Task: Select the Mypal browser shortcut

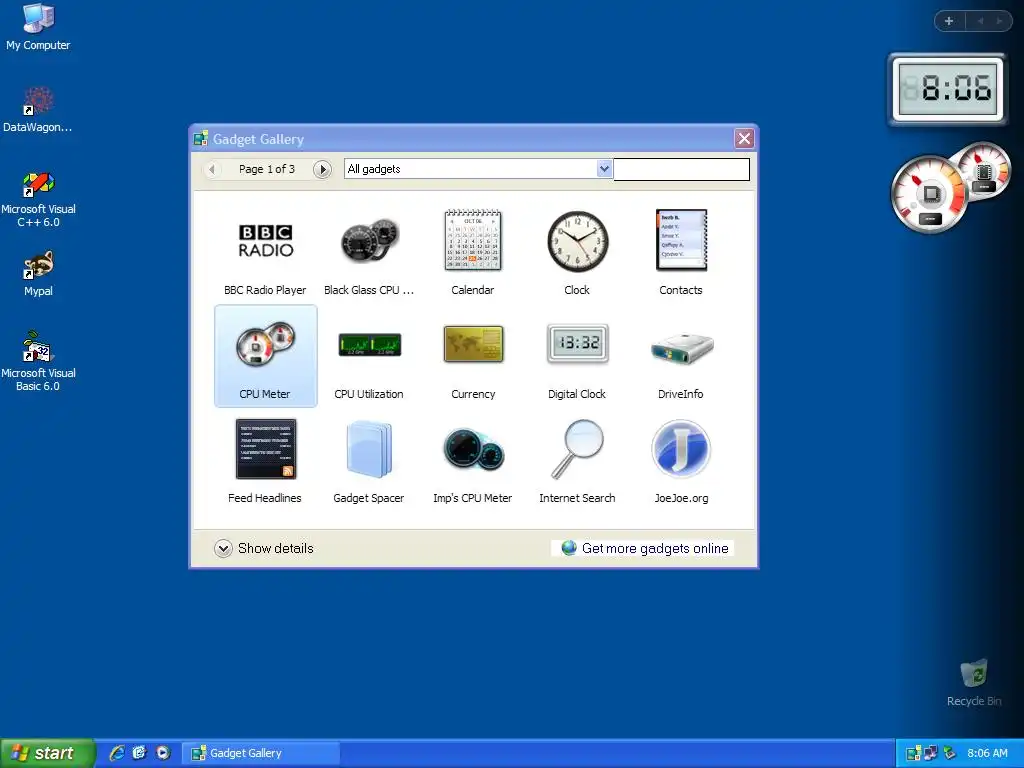Action: click(38, 274)
